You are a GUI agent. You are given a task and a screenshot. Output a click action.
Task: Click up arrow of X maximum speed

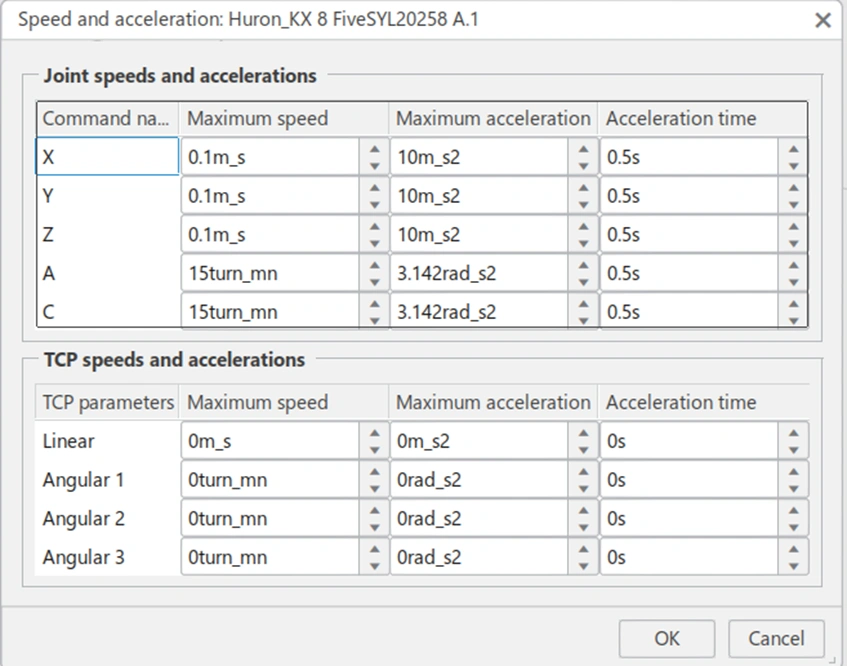374,148
